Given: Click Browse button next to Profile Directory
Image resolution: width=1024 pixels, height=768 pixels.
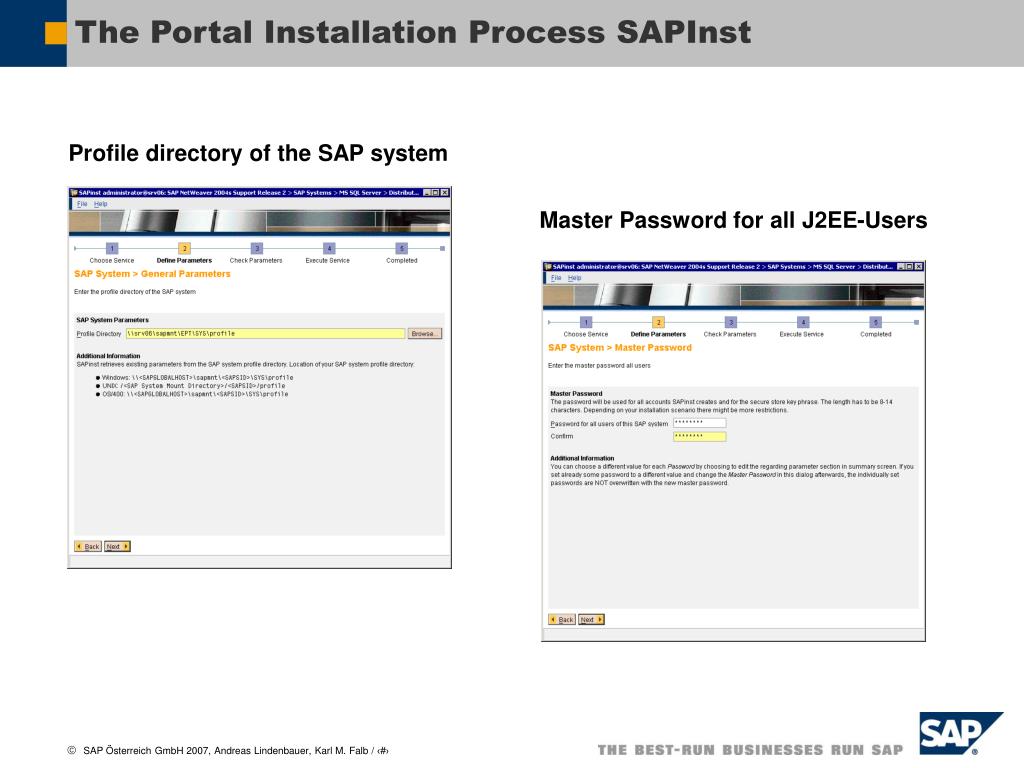Looking at the screenshot, I should pyautogui.click(x=424, y=333).
